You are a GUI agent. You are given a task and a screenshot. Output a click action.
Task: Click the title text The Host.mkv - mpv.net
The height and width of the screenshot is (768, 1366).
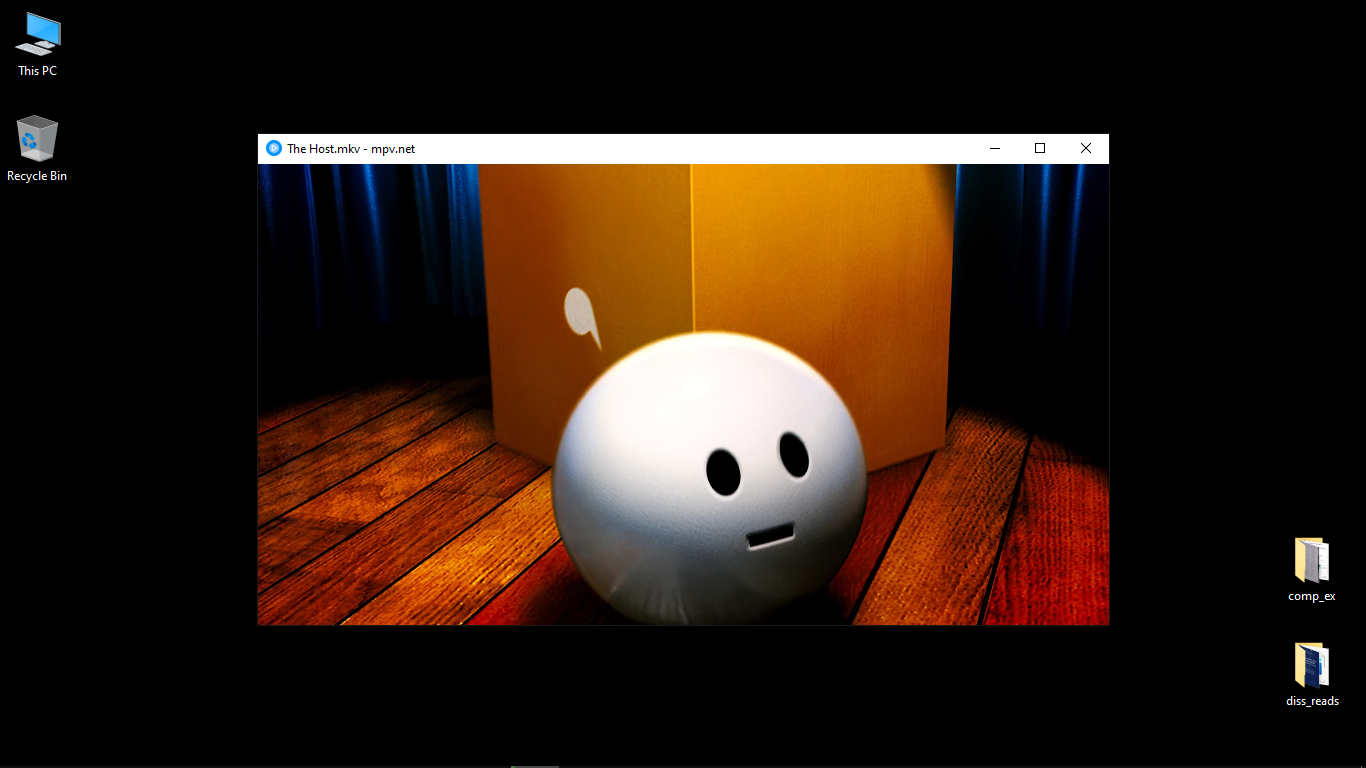coord(351,148)
